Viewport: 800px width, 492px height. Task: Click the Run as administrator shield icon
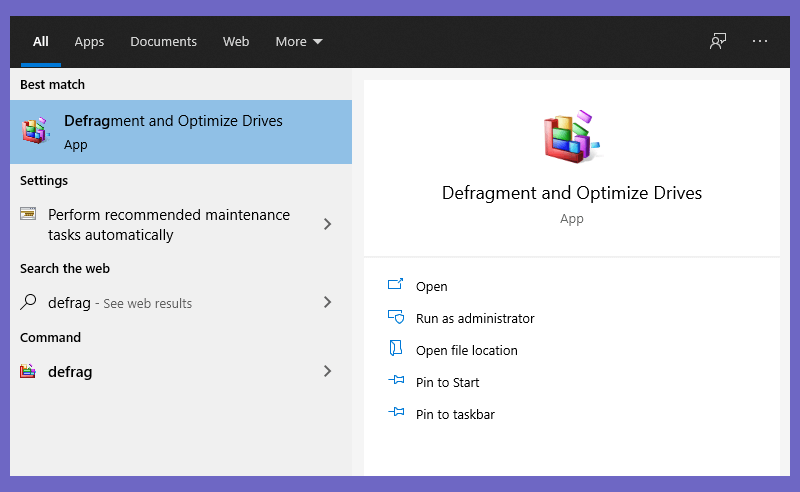click(396, 317)
